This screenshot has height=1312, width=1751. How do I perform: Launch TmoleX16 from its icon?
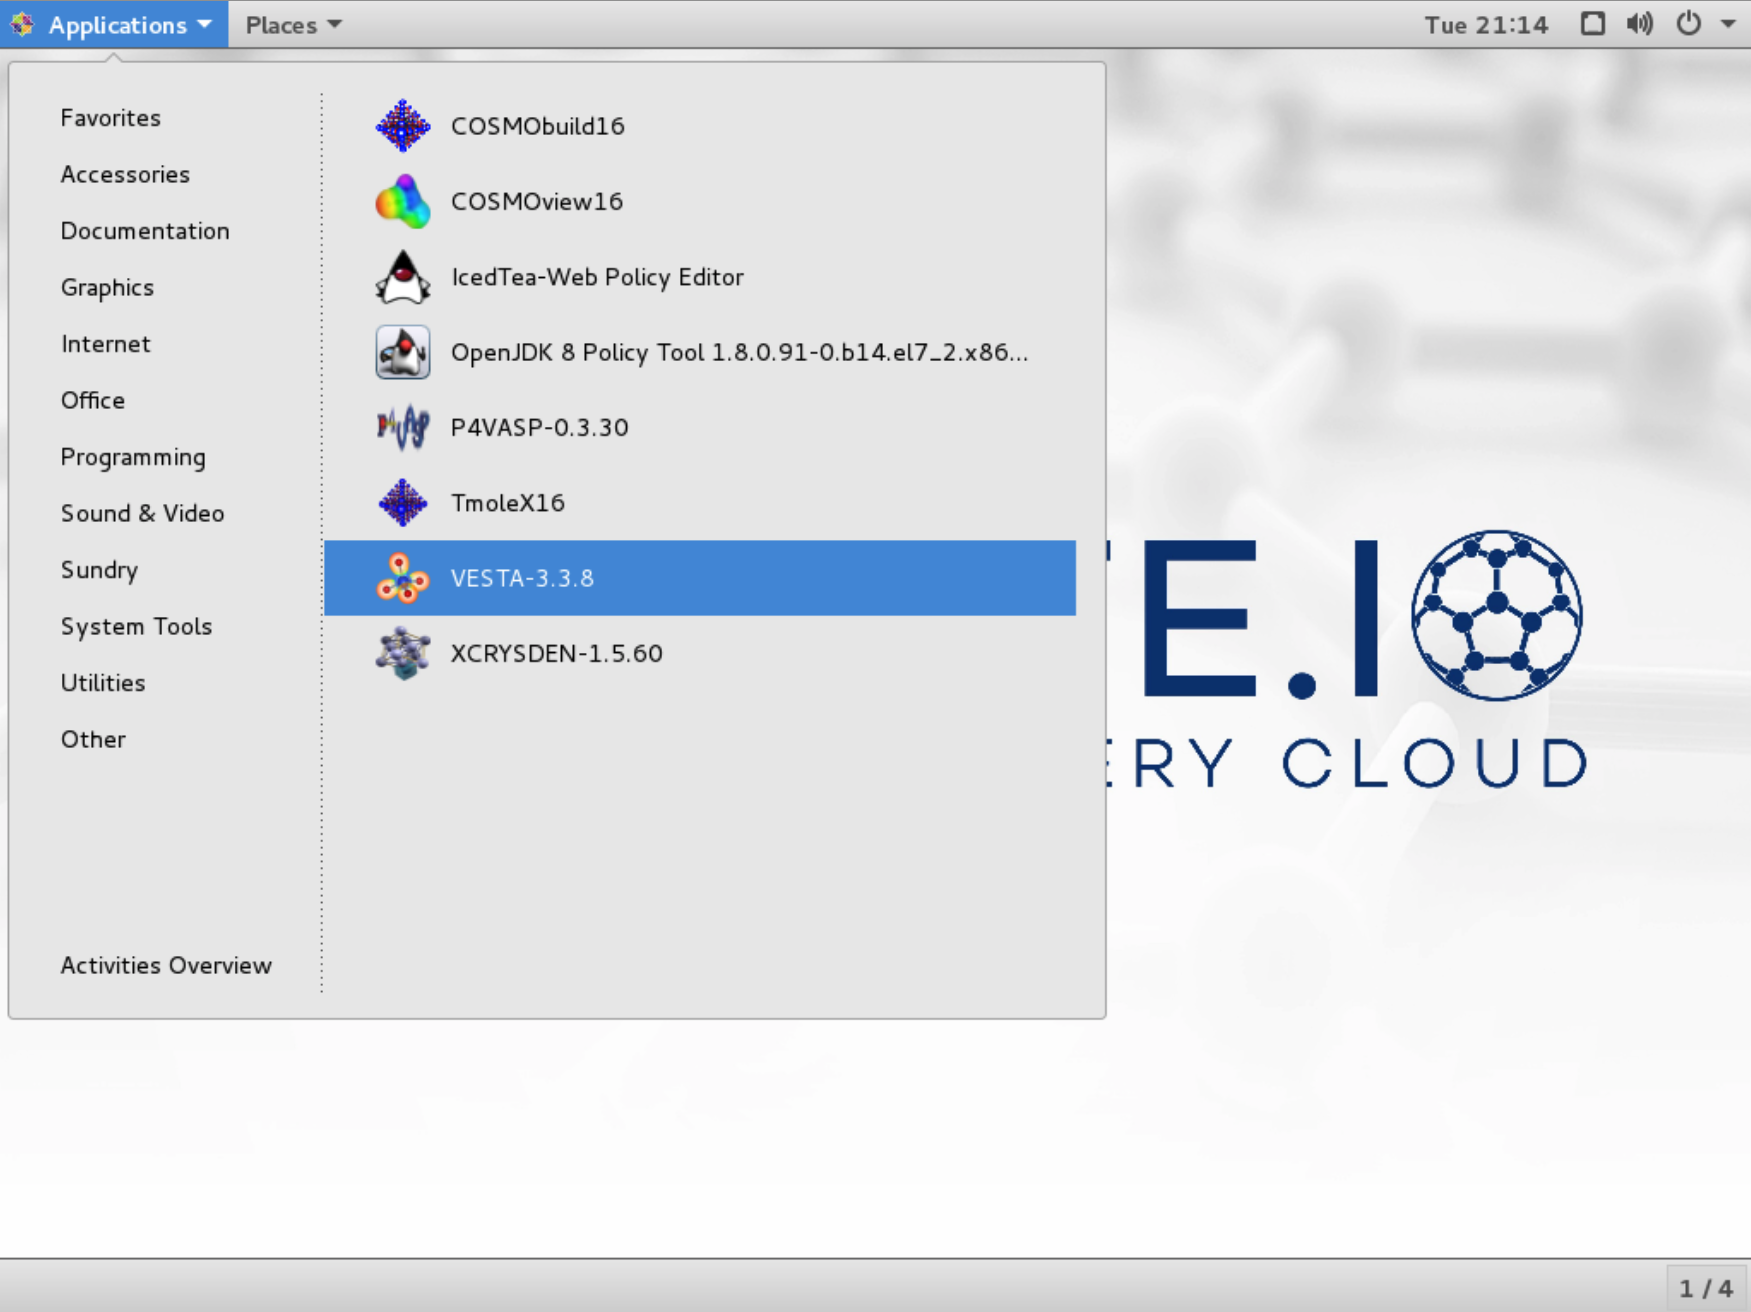point(402,503)
